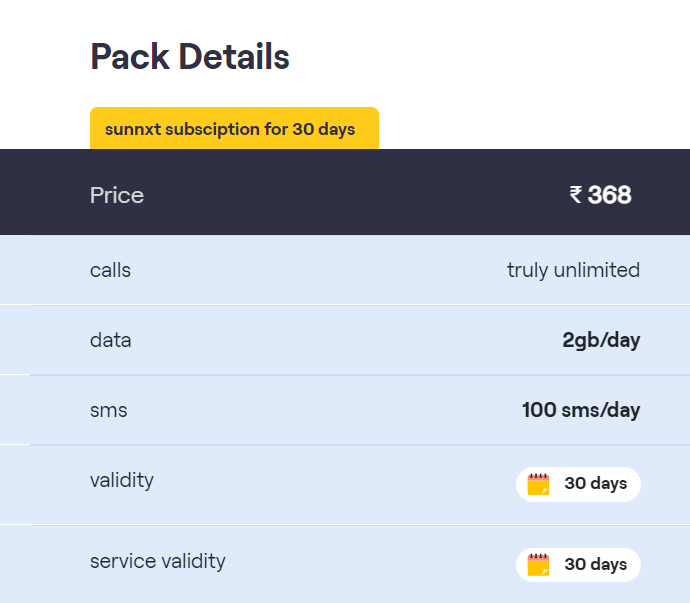Click the sms label
Screen dimensions: 690x603
[x=109, y=410]
